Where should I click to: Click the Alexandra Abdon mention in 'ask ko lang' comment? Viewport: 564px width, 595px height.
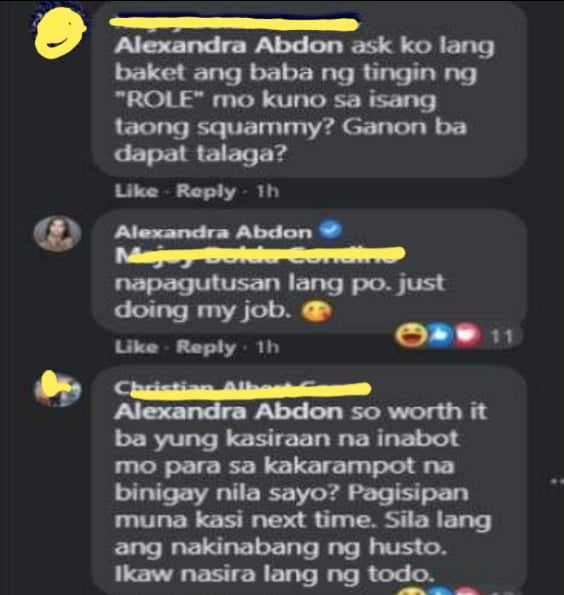tap(228, 46)
